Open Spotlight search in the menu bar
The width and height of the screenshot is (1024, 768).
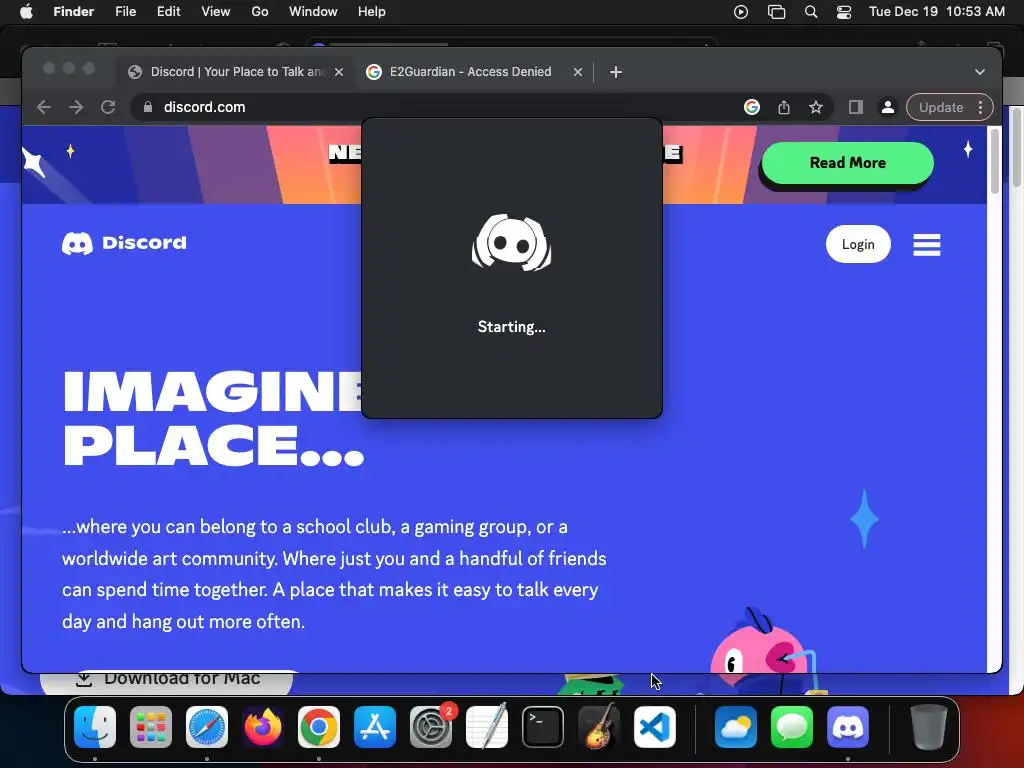(810, 12)
